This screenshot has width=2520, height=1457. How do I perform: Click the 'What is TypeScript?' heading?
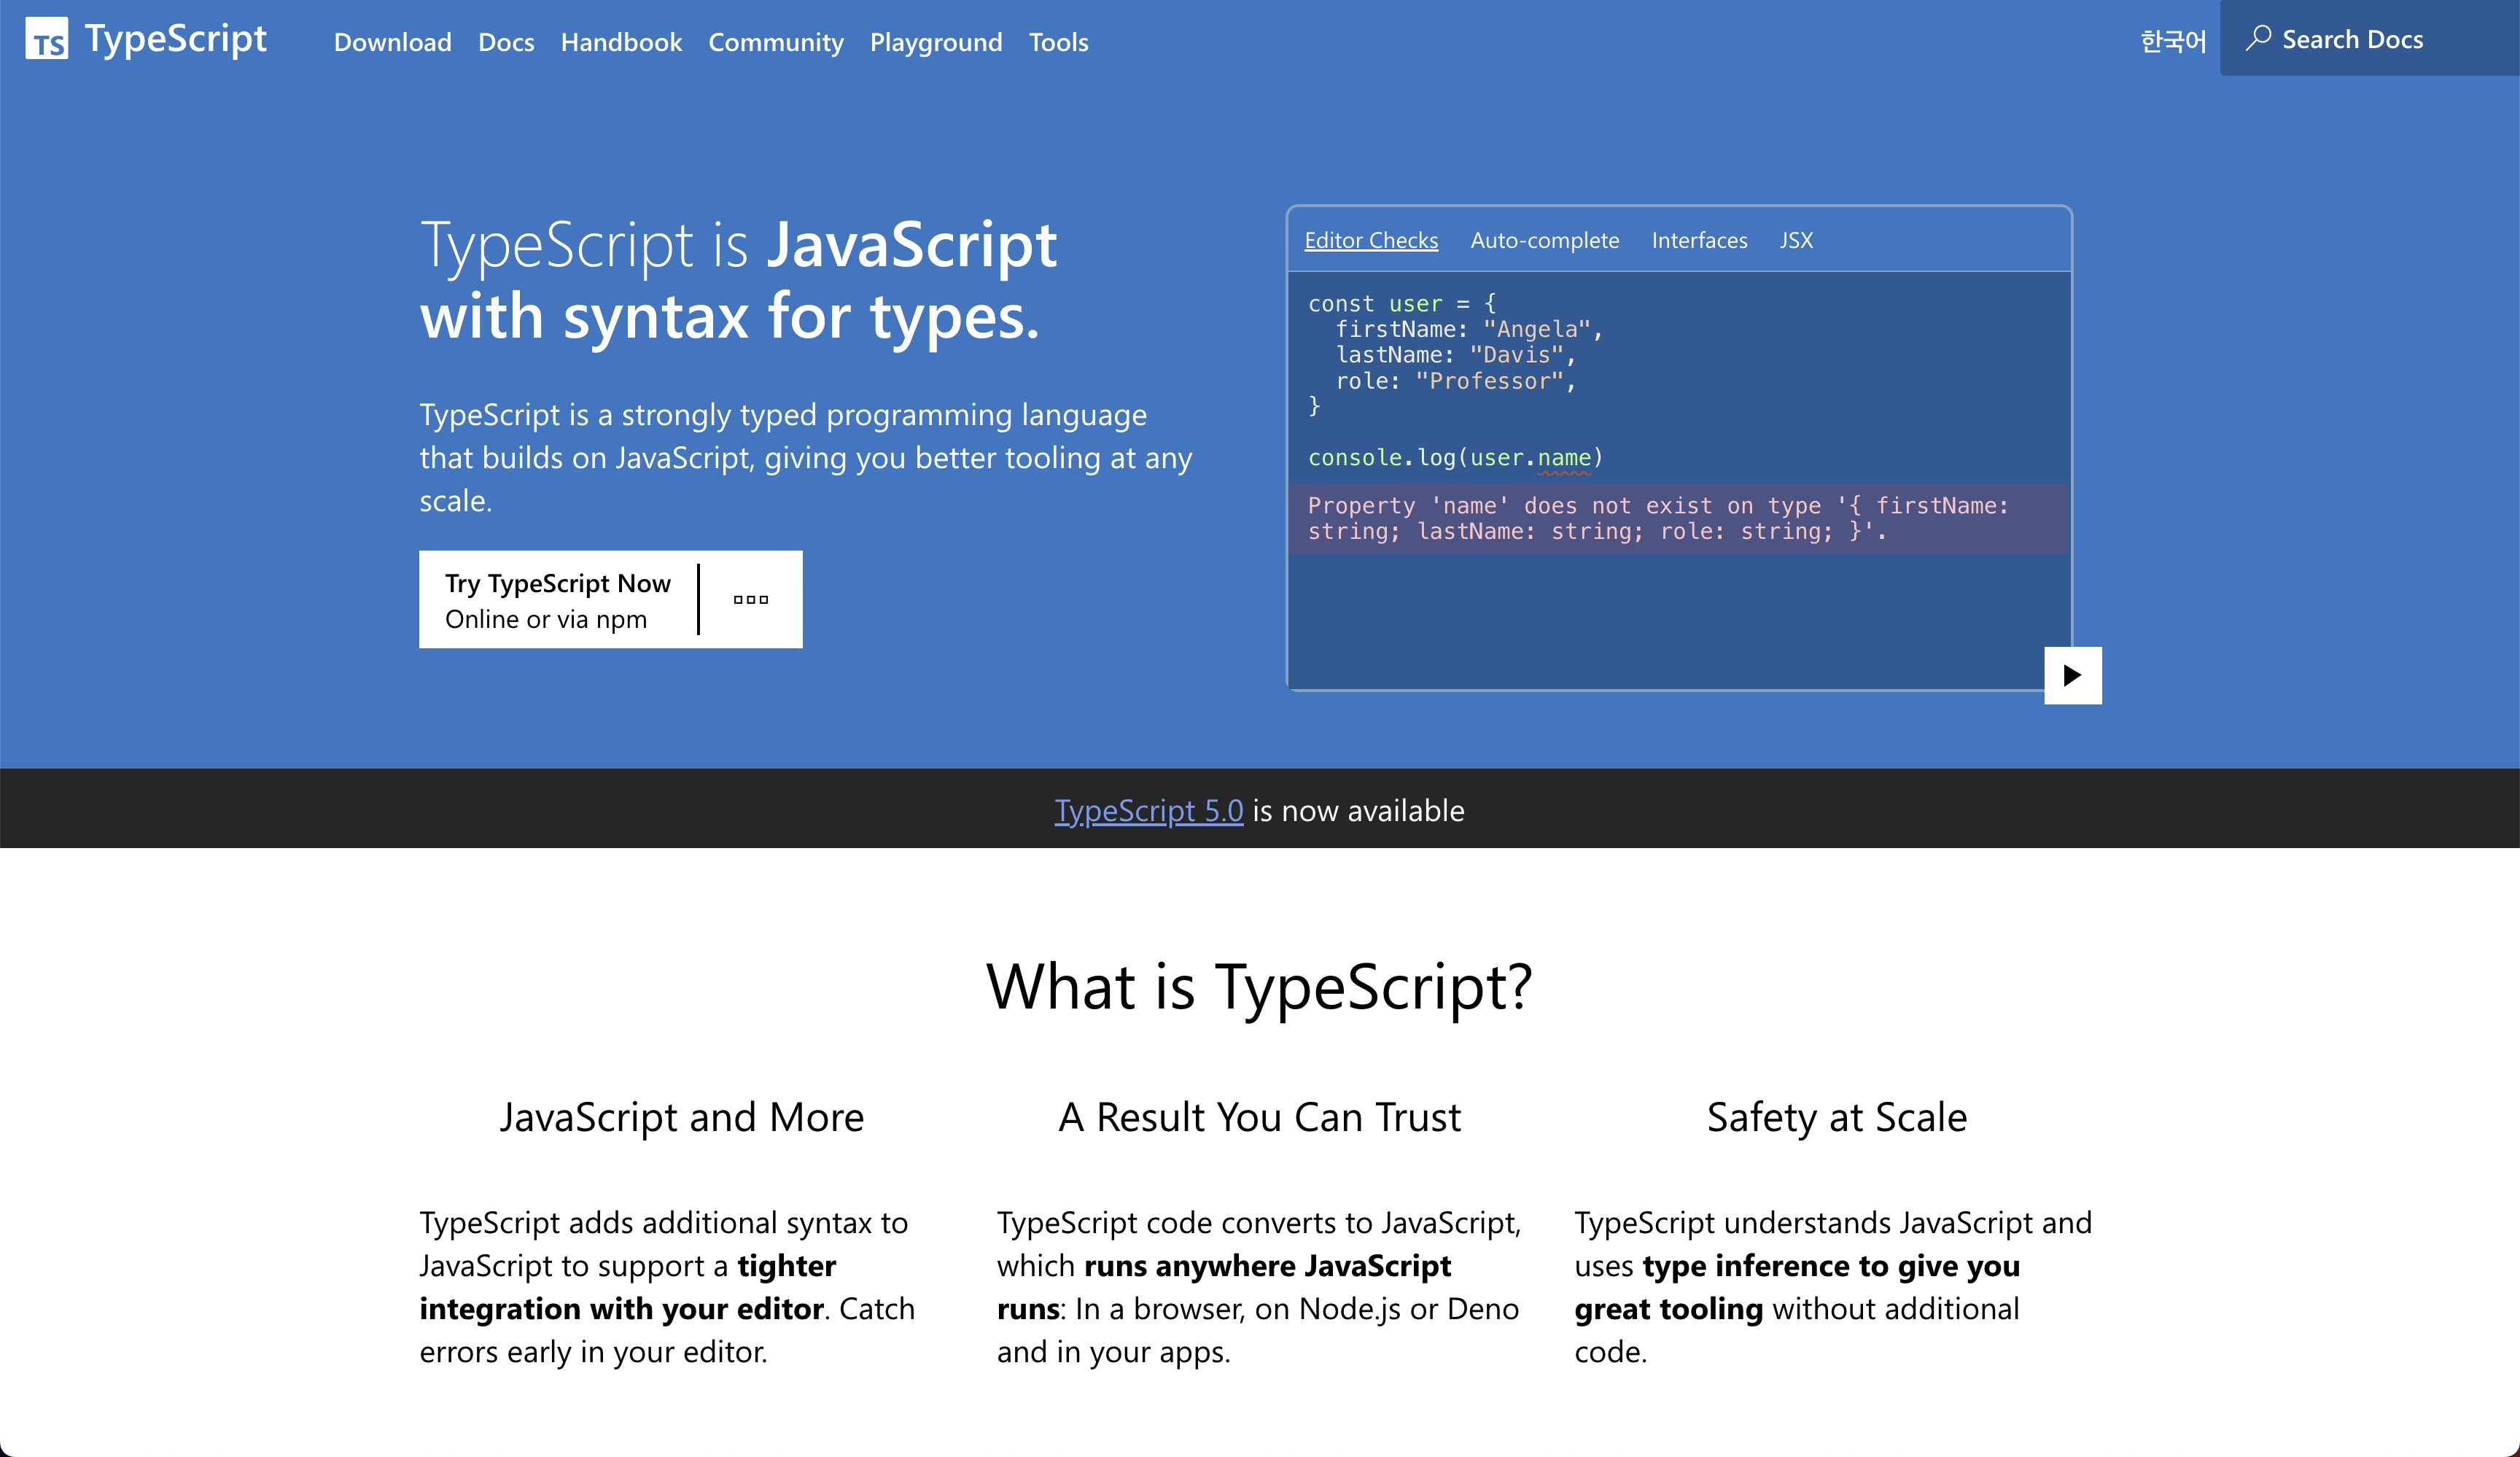1259,986
